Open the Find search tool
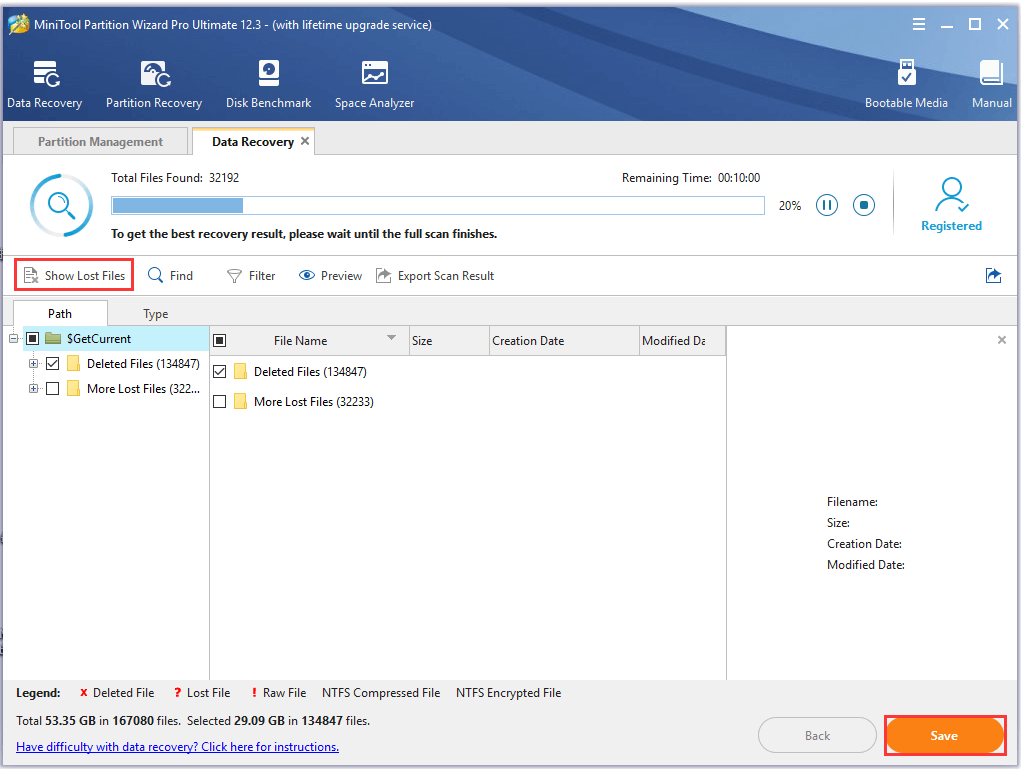Image resolution: width=1021 pixels, height=769 pixels. (171, 275)
